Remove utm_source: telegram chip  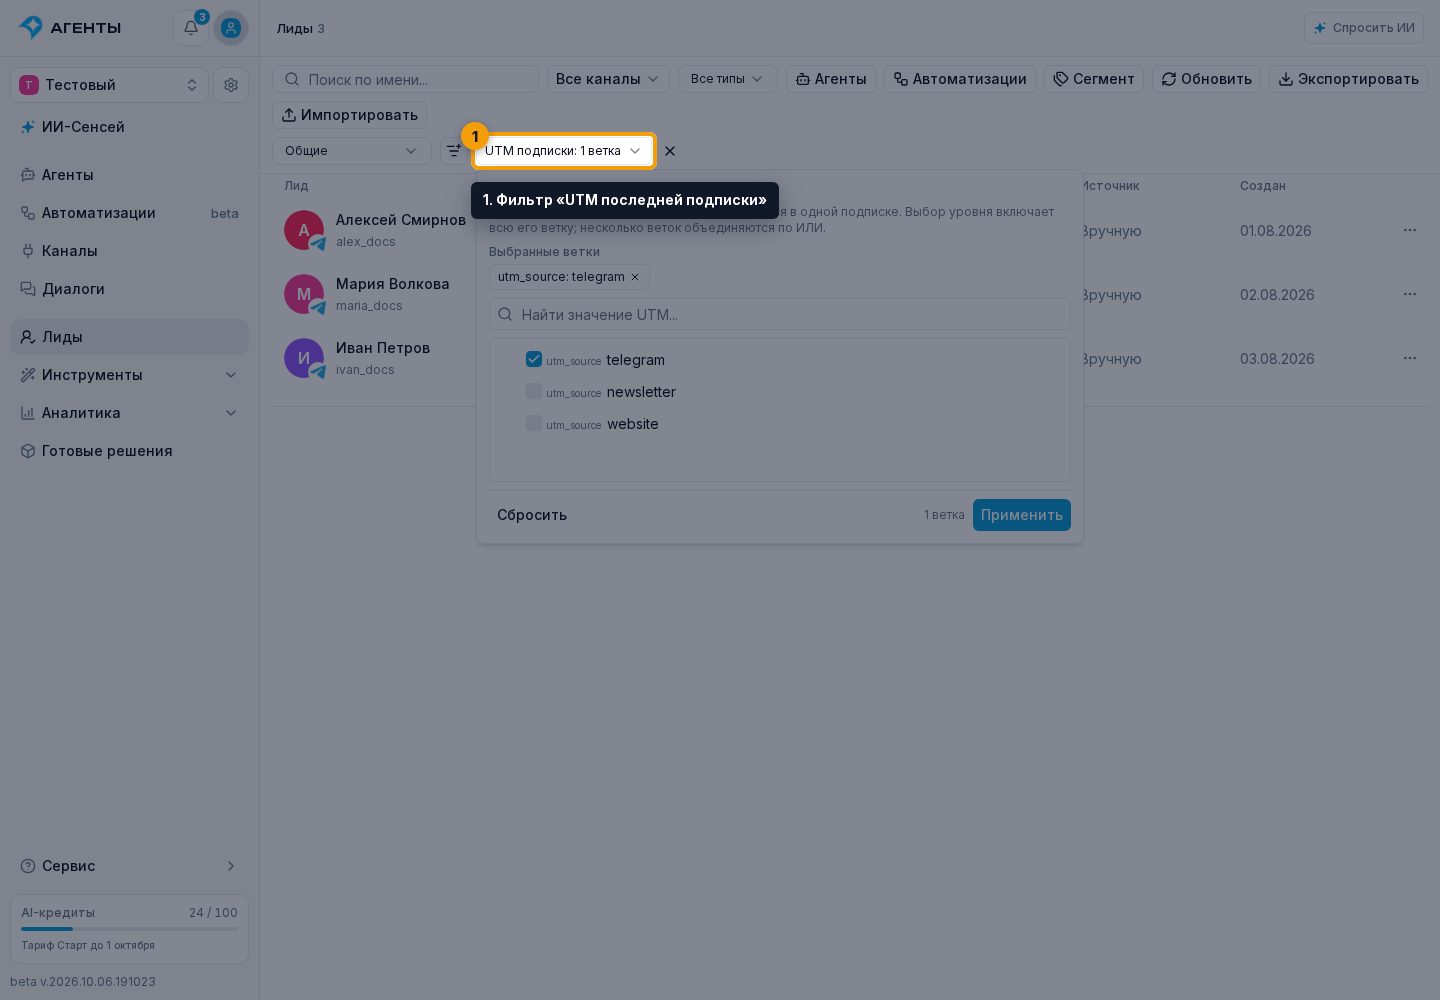(635, 277)
